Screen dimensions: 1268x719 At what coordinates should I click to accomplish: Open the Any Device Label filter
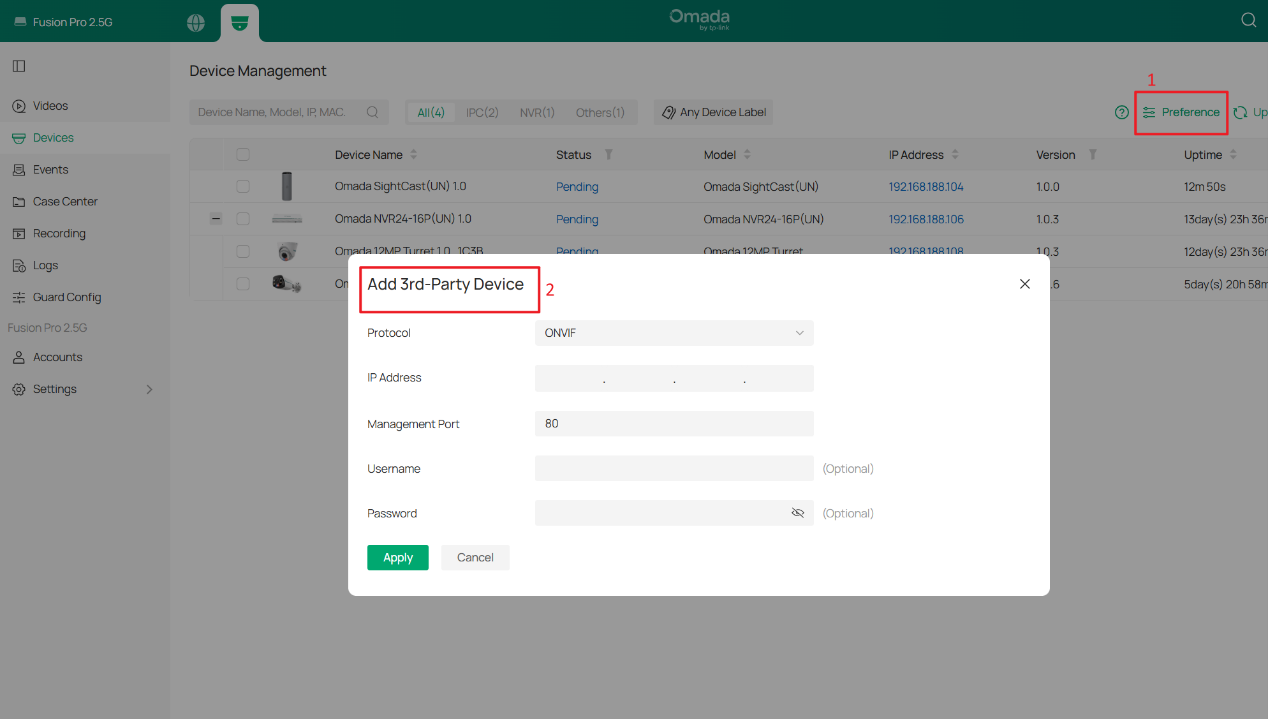point(714,112)
